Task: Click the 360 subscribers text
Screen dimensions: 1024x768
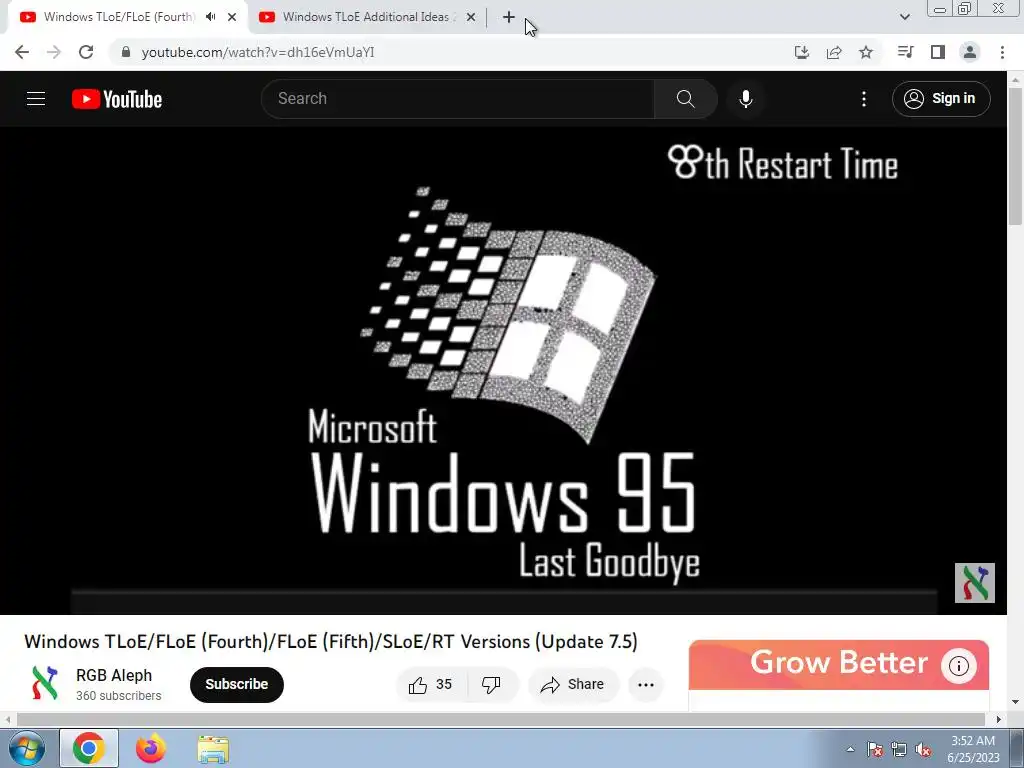Action: 118,696
